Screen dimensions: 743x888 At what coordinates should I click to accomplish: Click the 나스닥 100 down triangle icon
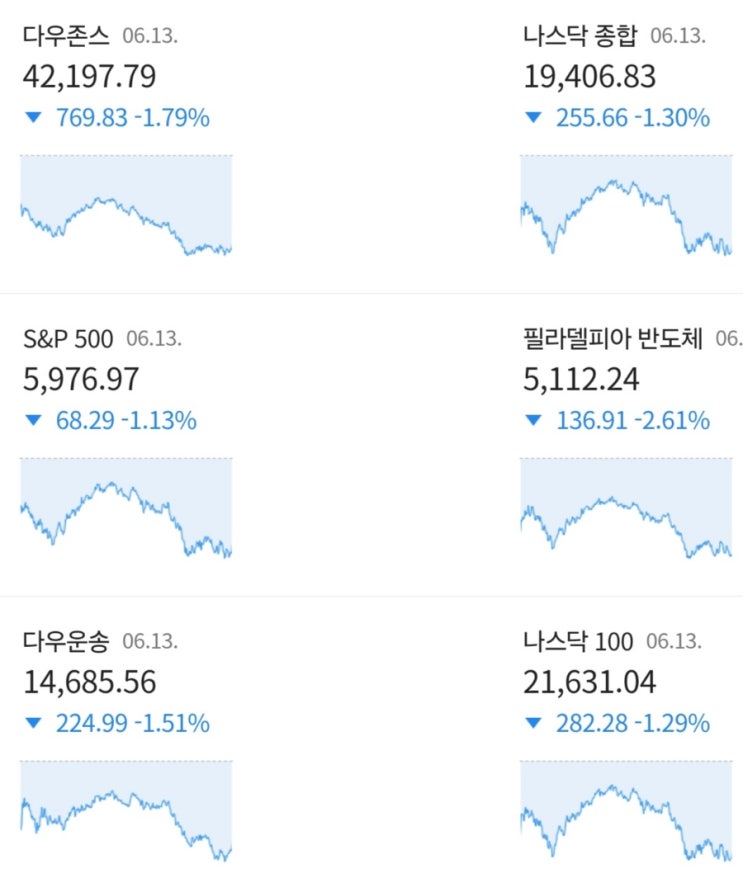click(533, 724)
